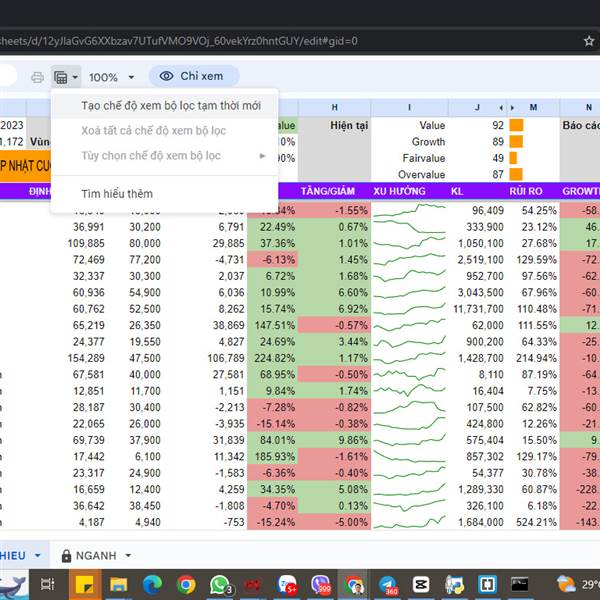Choose "Tìm hiểu thêm" in the menu
The image size is (600, 600).
coord(117,193)
